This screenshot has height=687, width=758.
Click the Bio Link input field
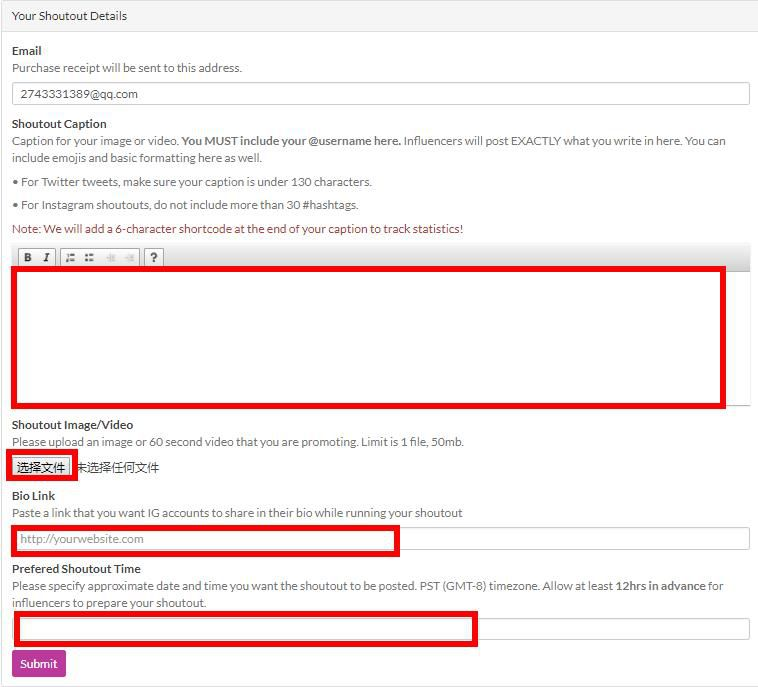point(380,539)
